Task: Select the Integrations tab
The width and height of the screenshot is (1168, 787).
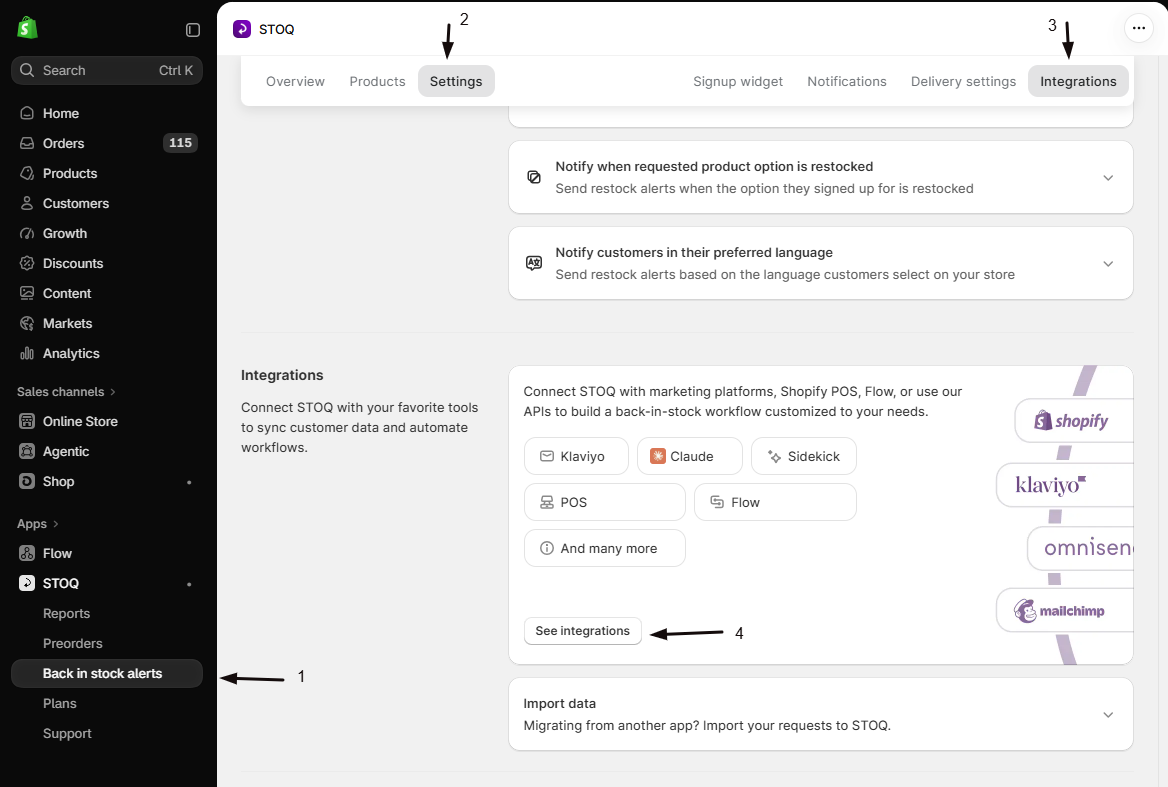Action: pos(1078,81)
